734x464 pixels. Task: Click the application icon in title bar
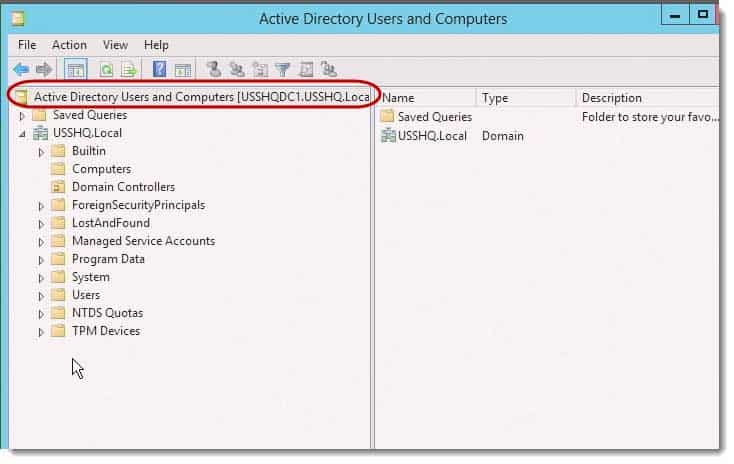point(18,19)
